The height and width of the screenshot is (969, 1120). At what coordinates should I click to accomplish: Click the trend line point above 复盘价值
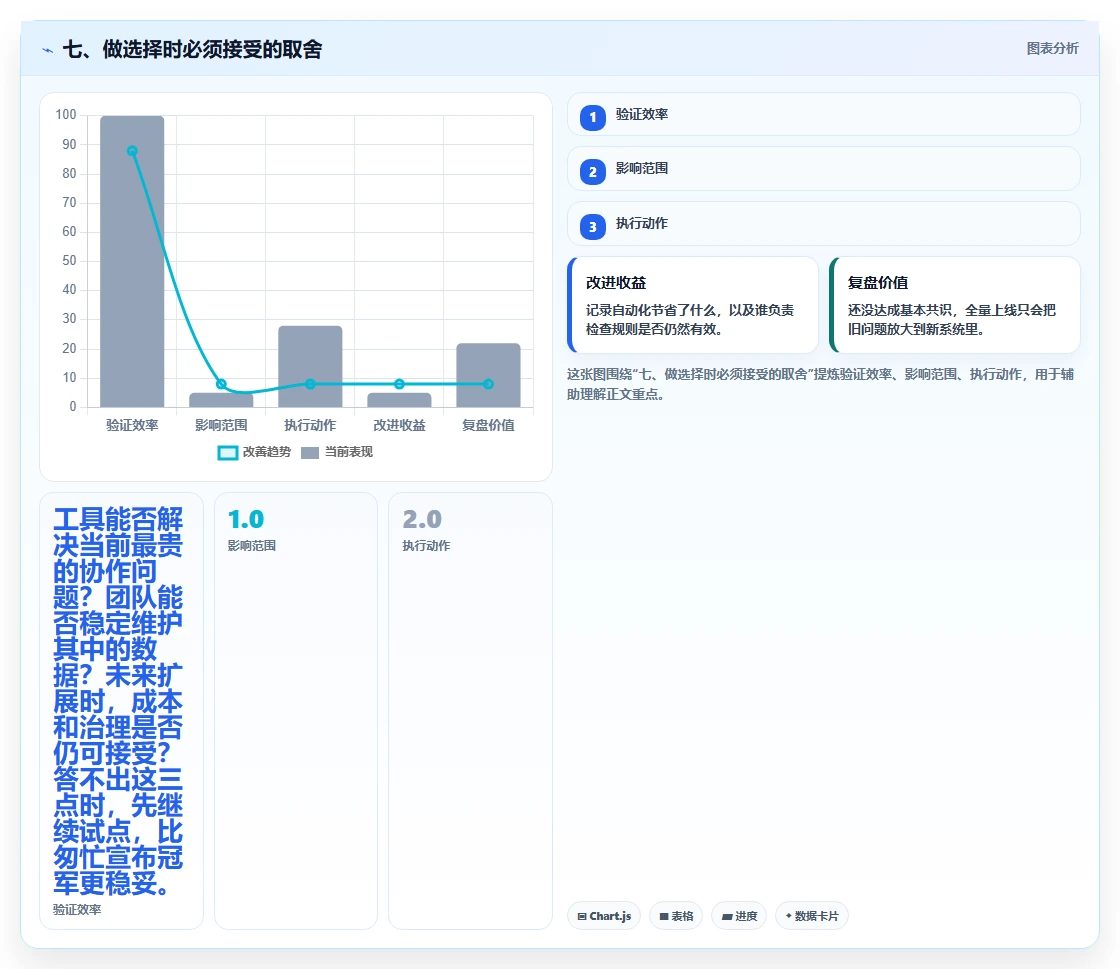click(x=488, y=384)
